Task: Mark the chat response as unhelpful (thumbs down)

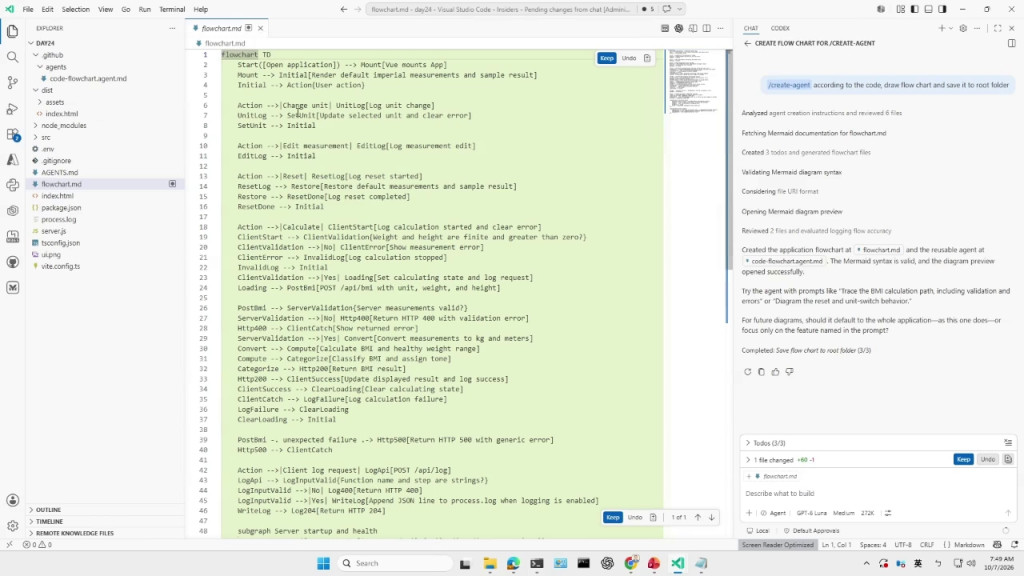Action: pos(790,372)
